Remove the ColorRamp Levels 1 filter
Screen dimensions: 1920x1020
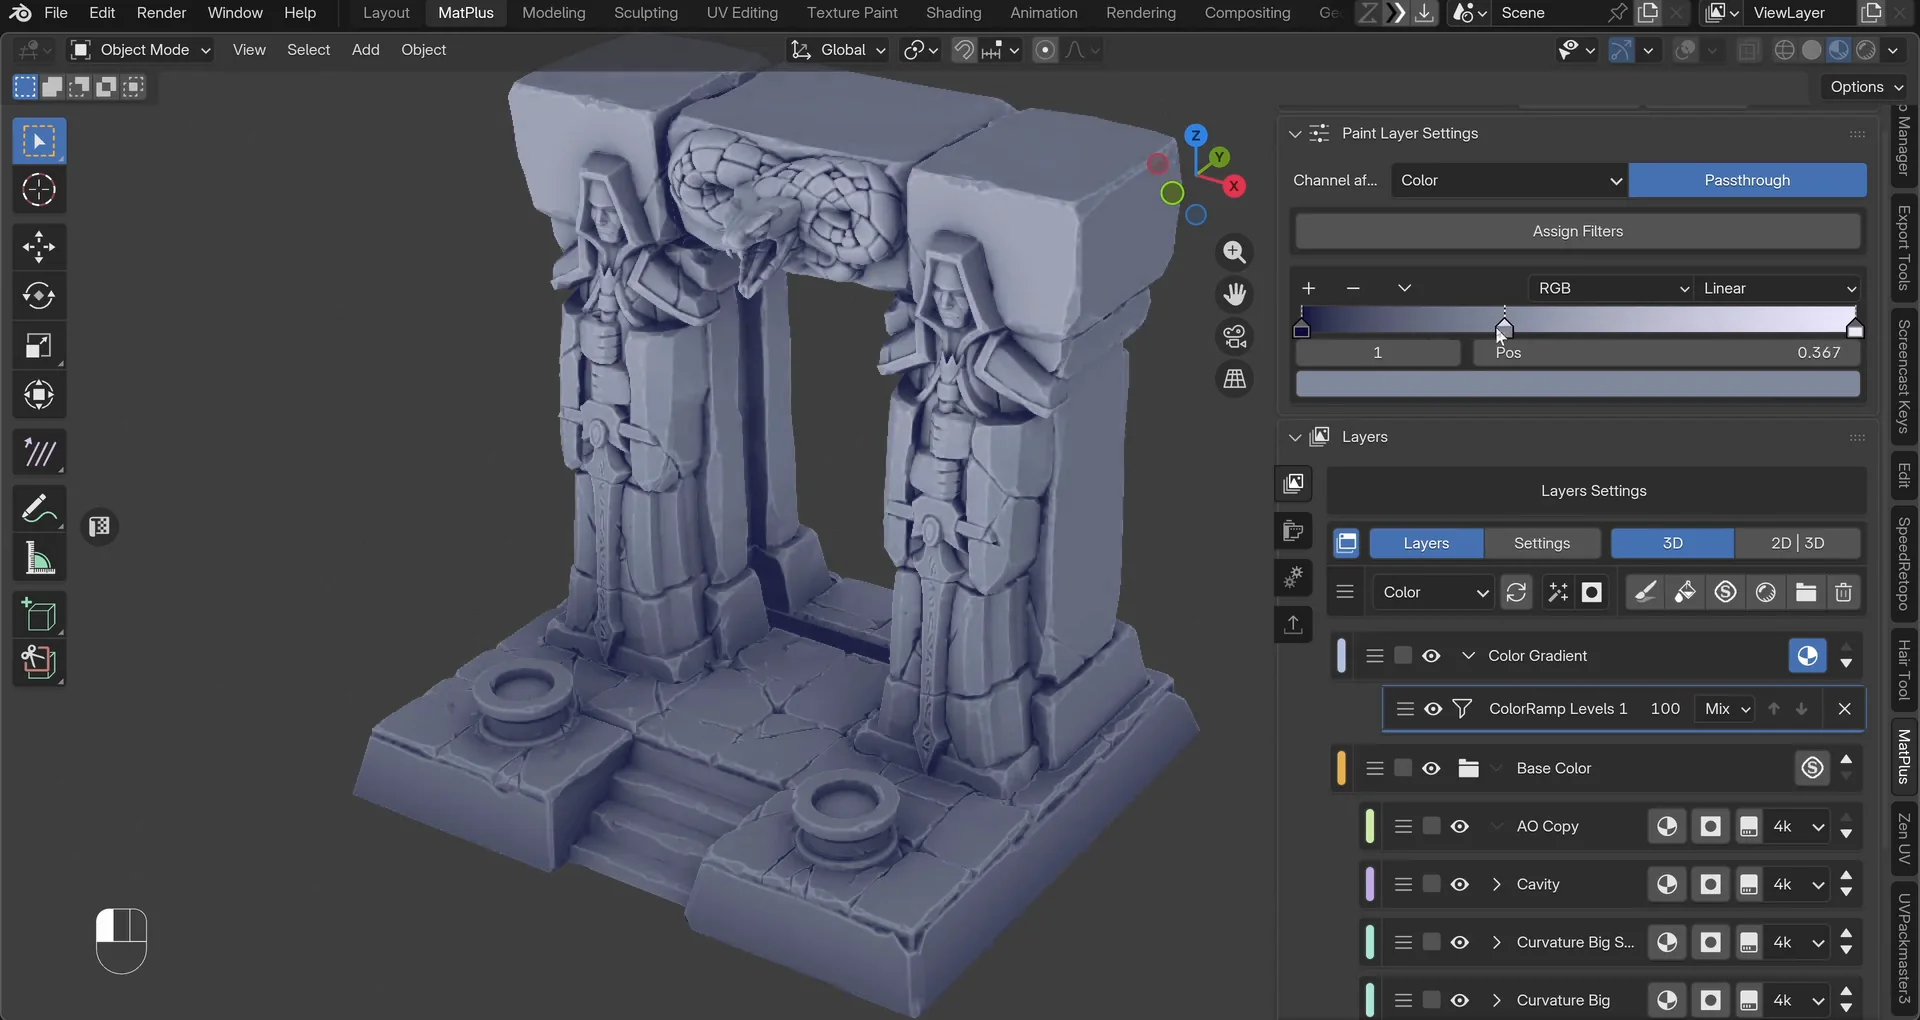(1844, 708)
